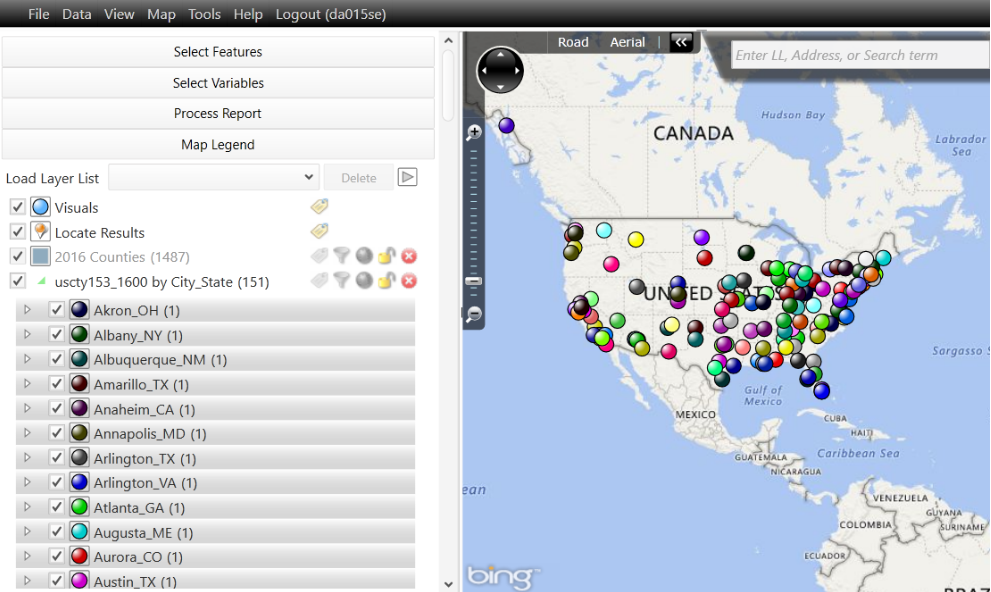
Task: Click the Augusta_ME cyan marker swatch
Action: [x=79, y=531]
